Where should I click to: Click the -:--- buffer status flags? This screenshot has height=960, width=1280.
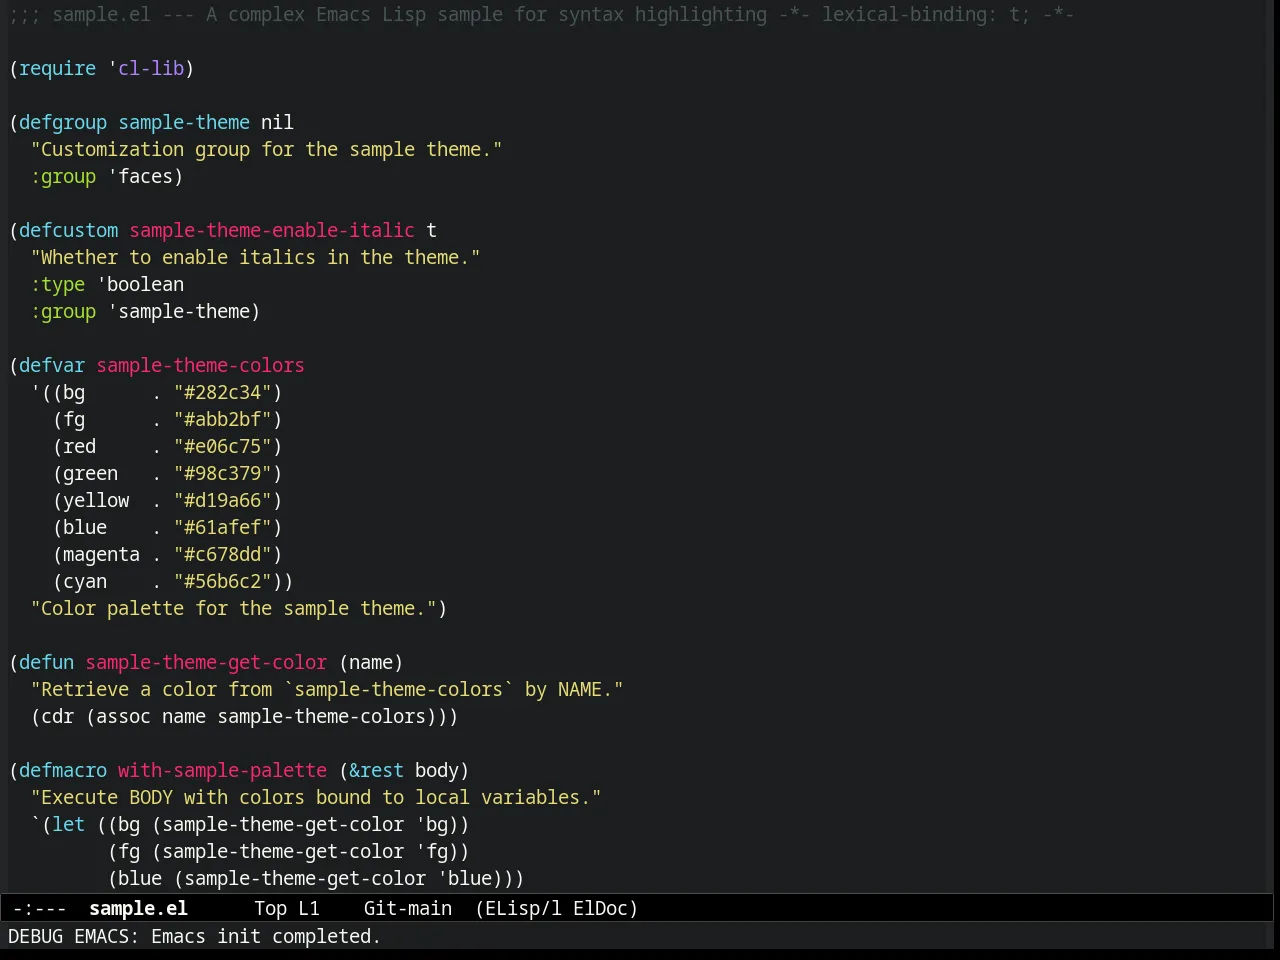[39, 908]
